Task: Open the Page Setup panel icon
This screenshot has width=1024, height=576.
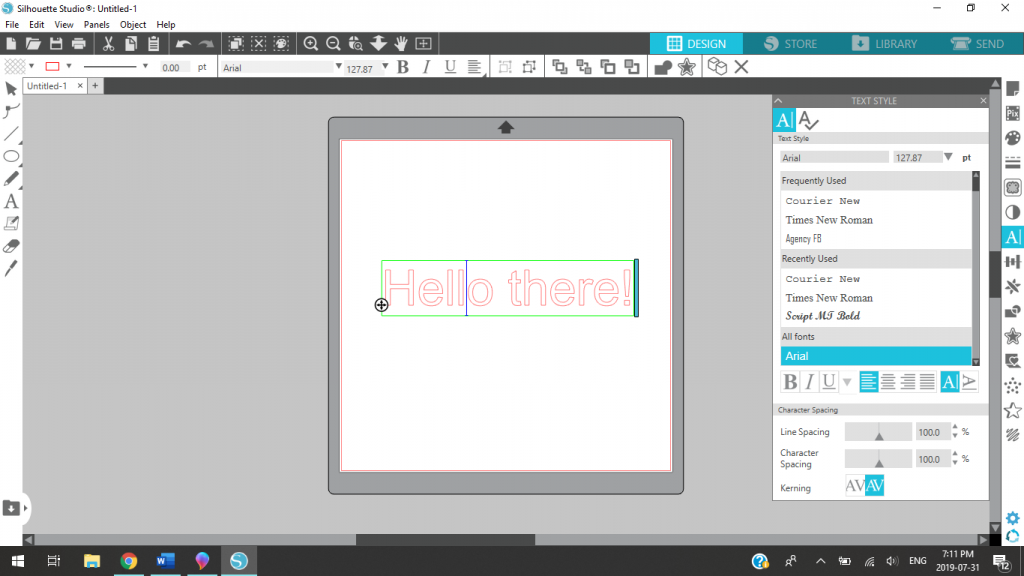Action: pyautogui.click(x=1013, y=89)
